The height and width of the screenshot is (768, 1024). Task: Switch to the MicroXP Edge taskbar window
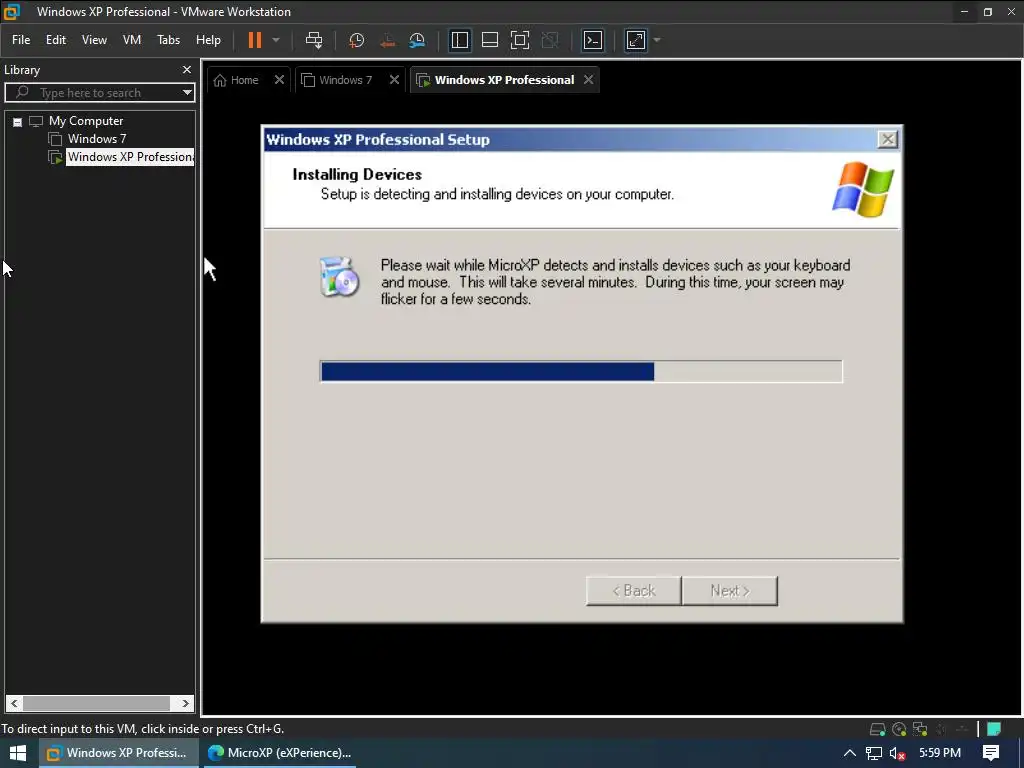pyautogui.click(x=279, y=753)
